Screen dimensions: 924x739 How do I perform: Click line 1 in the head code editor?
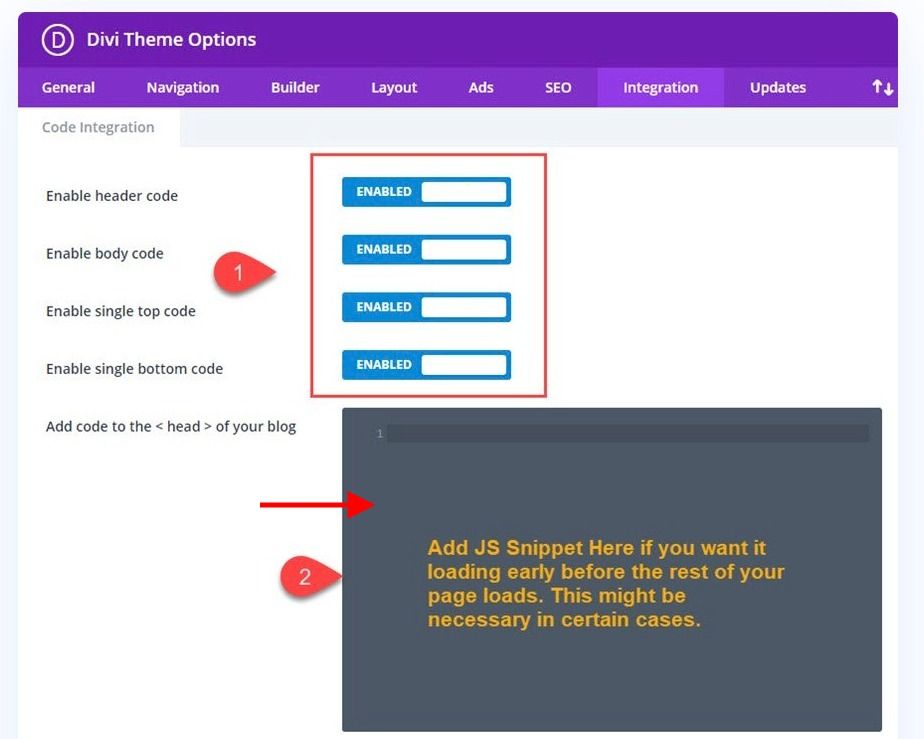(x=628, y=434)
